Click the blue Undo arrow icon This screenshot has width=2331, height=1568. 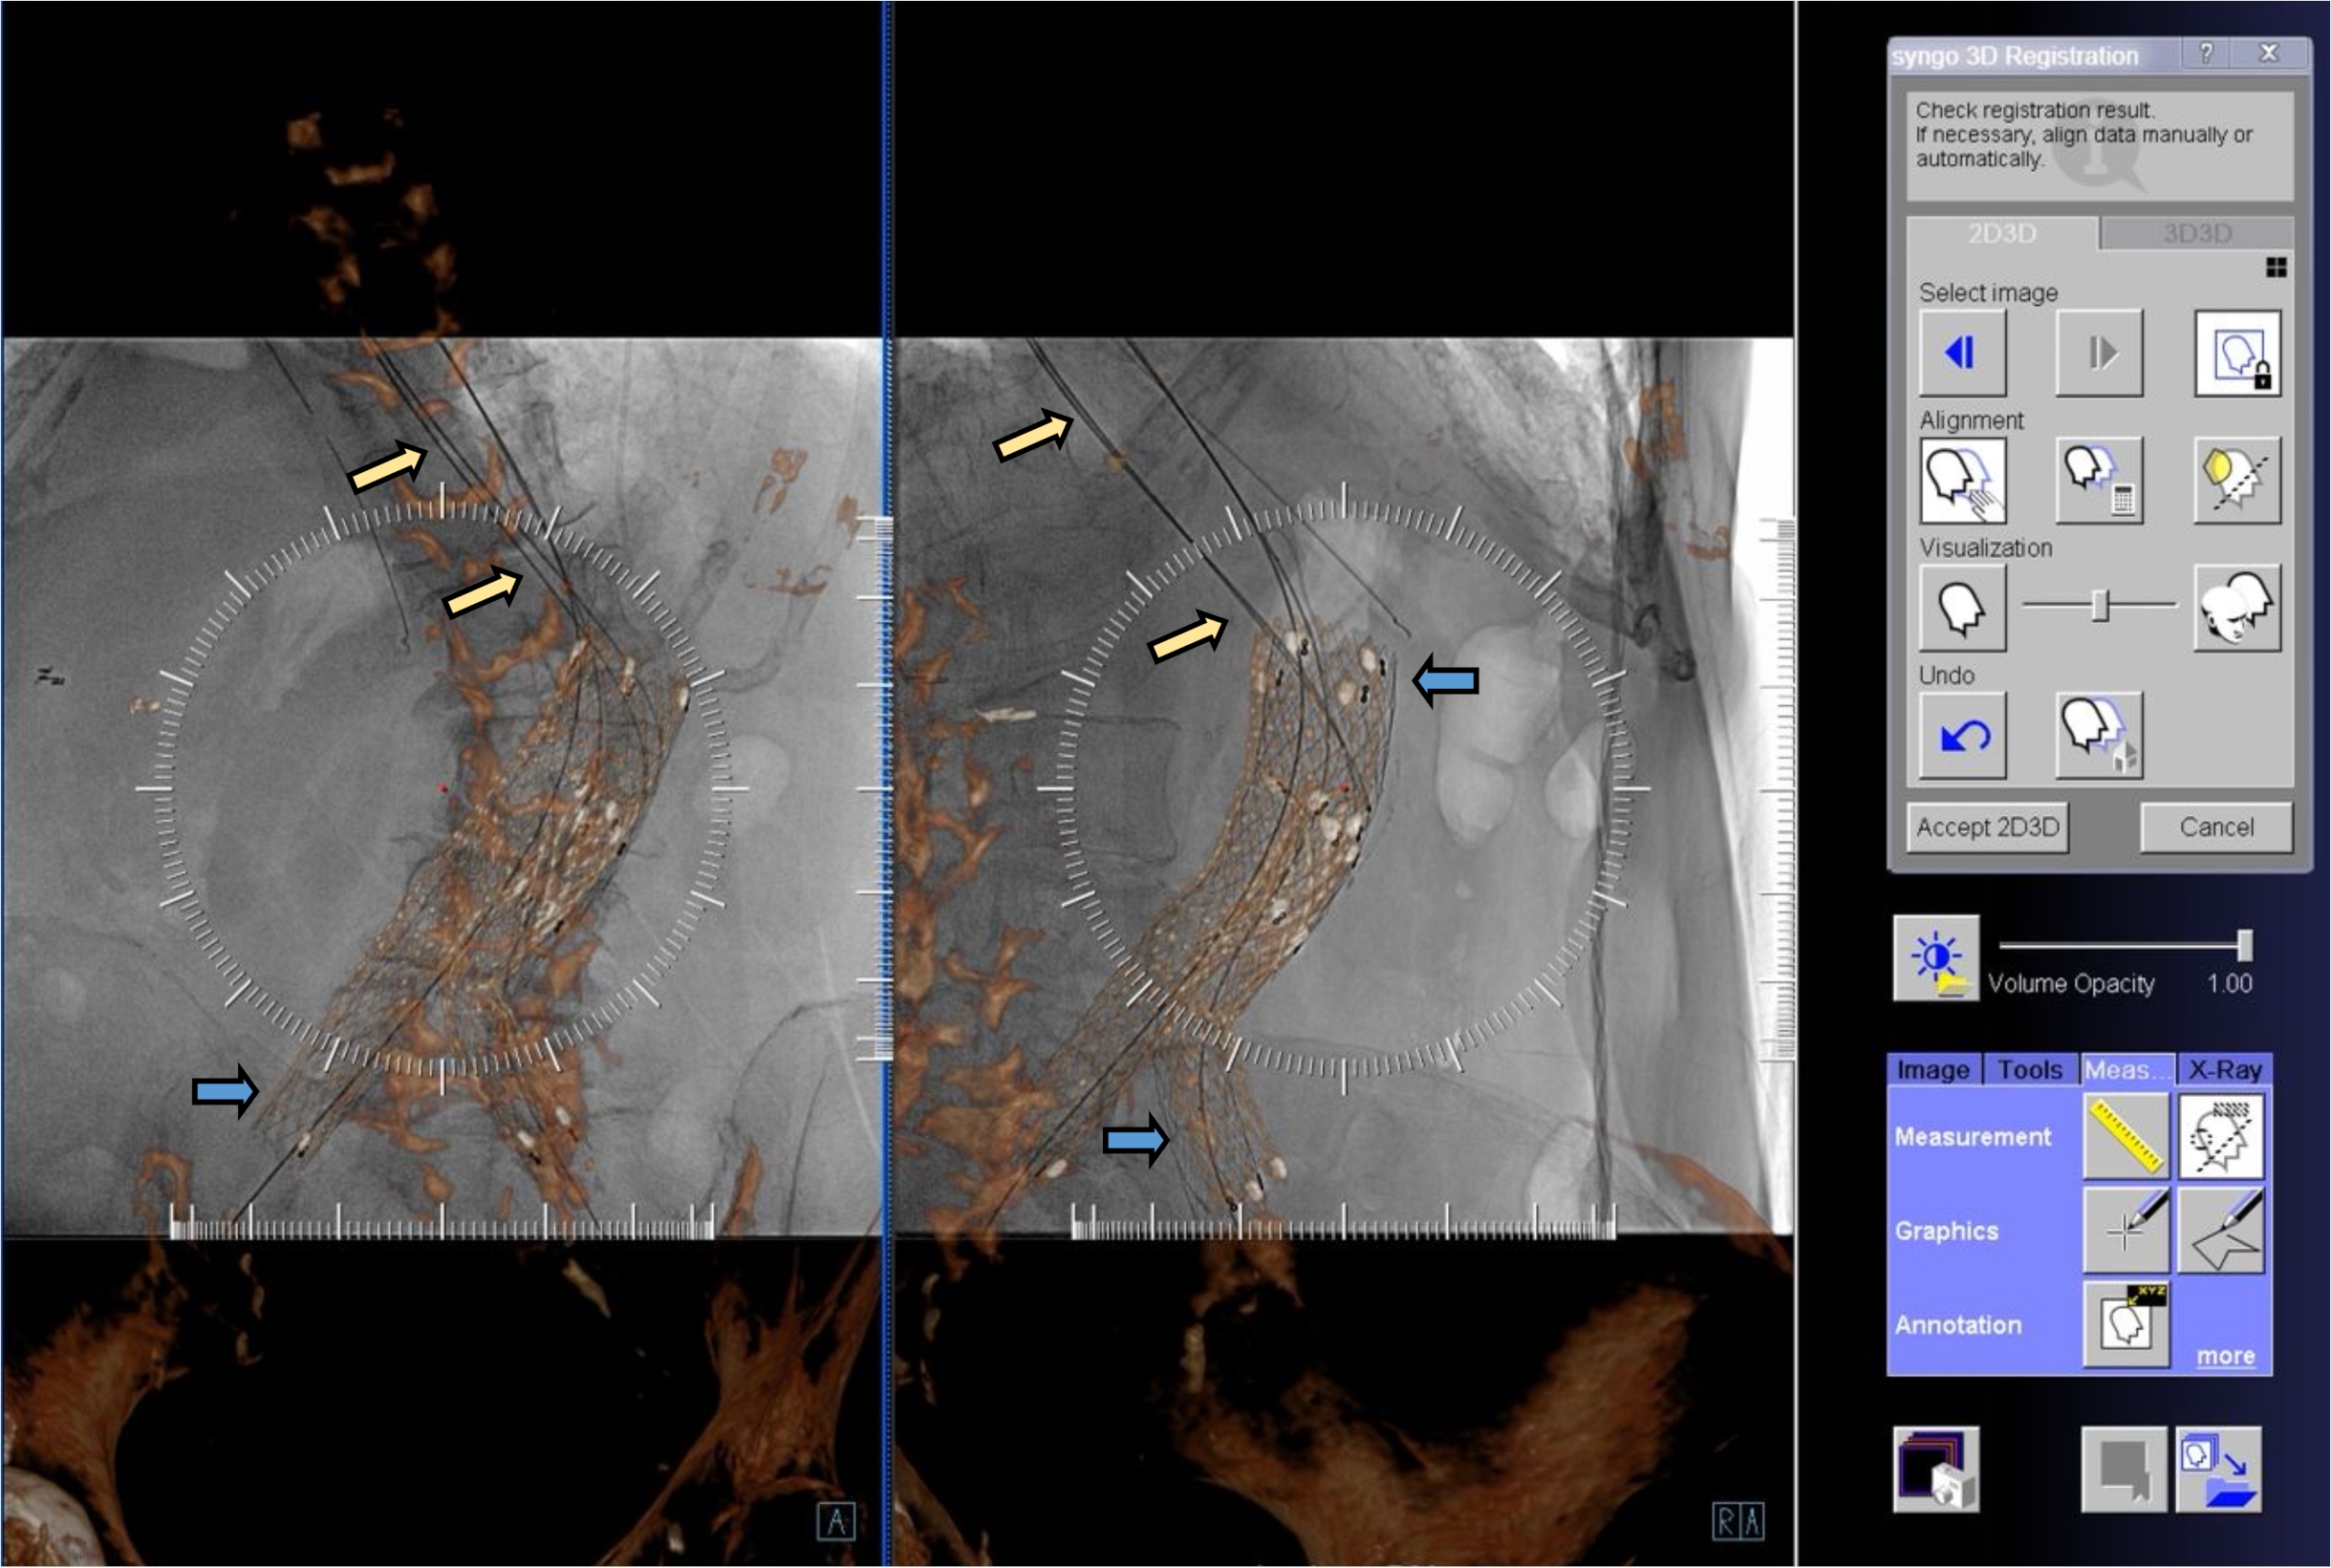(1961, 736)
